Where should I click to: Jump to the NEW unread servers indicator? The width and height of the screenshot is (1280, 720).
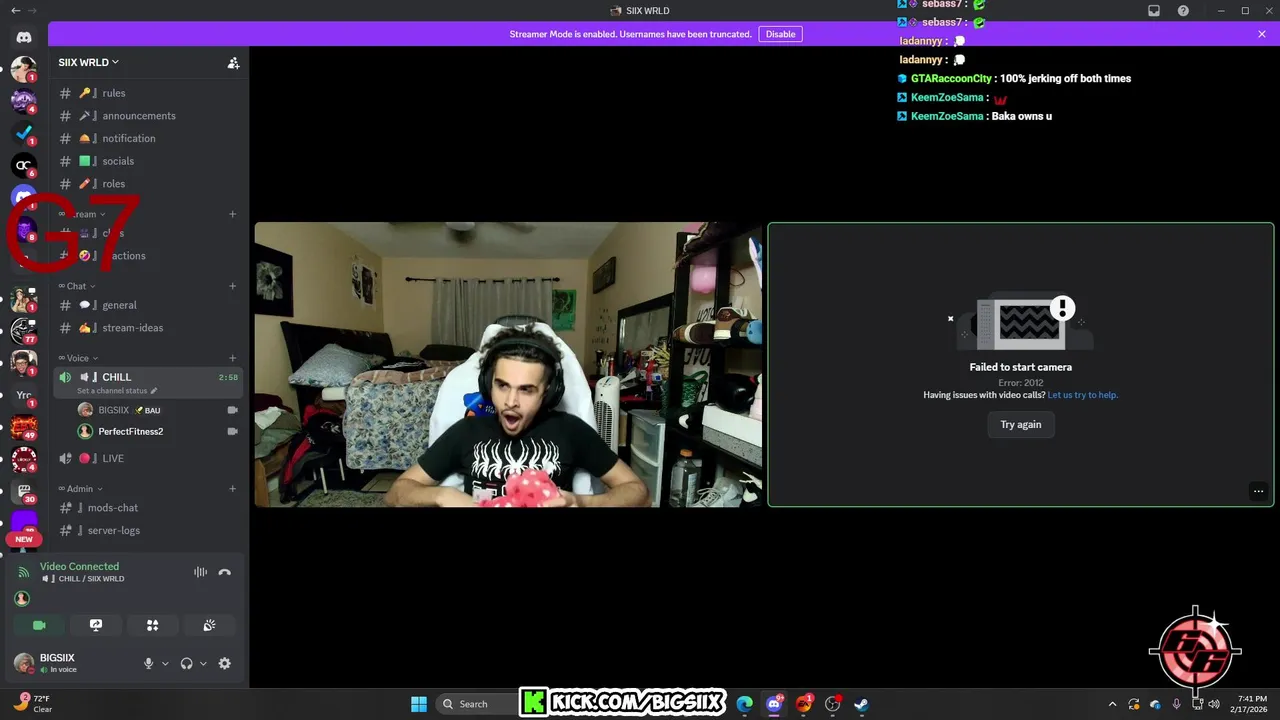[x=24, y=539]
